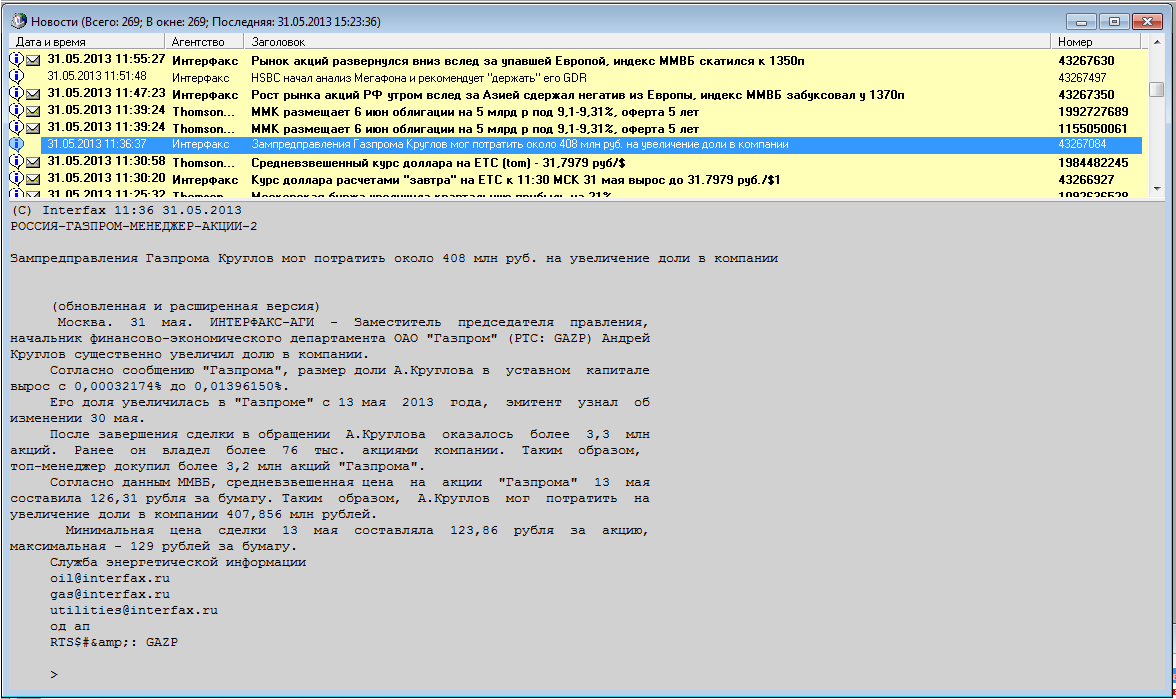Click the envelope icon of the 11:30:58 row
The image size is (1176, 699).
33,163
